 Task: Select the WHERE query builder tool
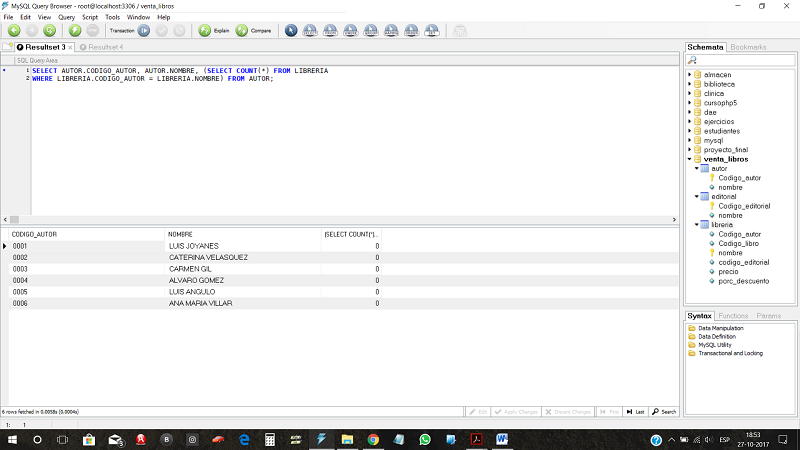point(351,31)
